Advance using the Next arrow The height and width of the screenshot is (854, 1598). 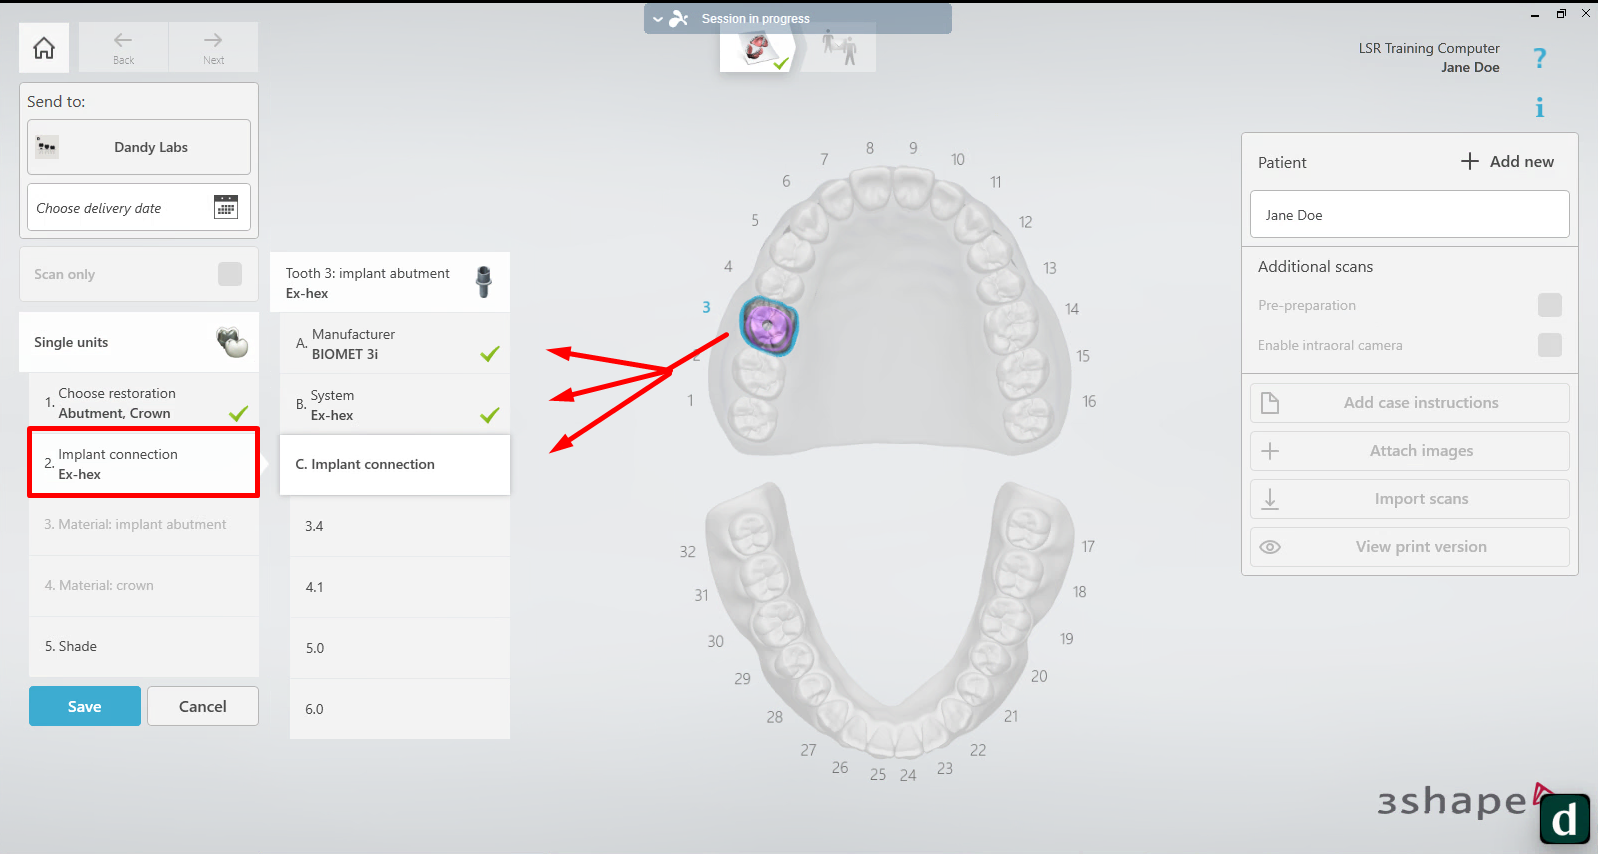213,46
